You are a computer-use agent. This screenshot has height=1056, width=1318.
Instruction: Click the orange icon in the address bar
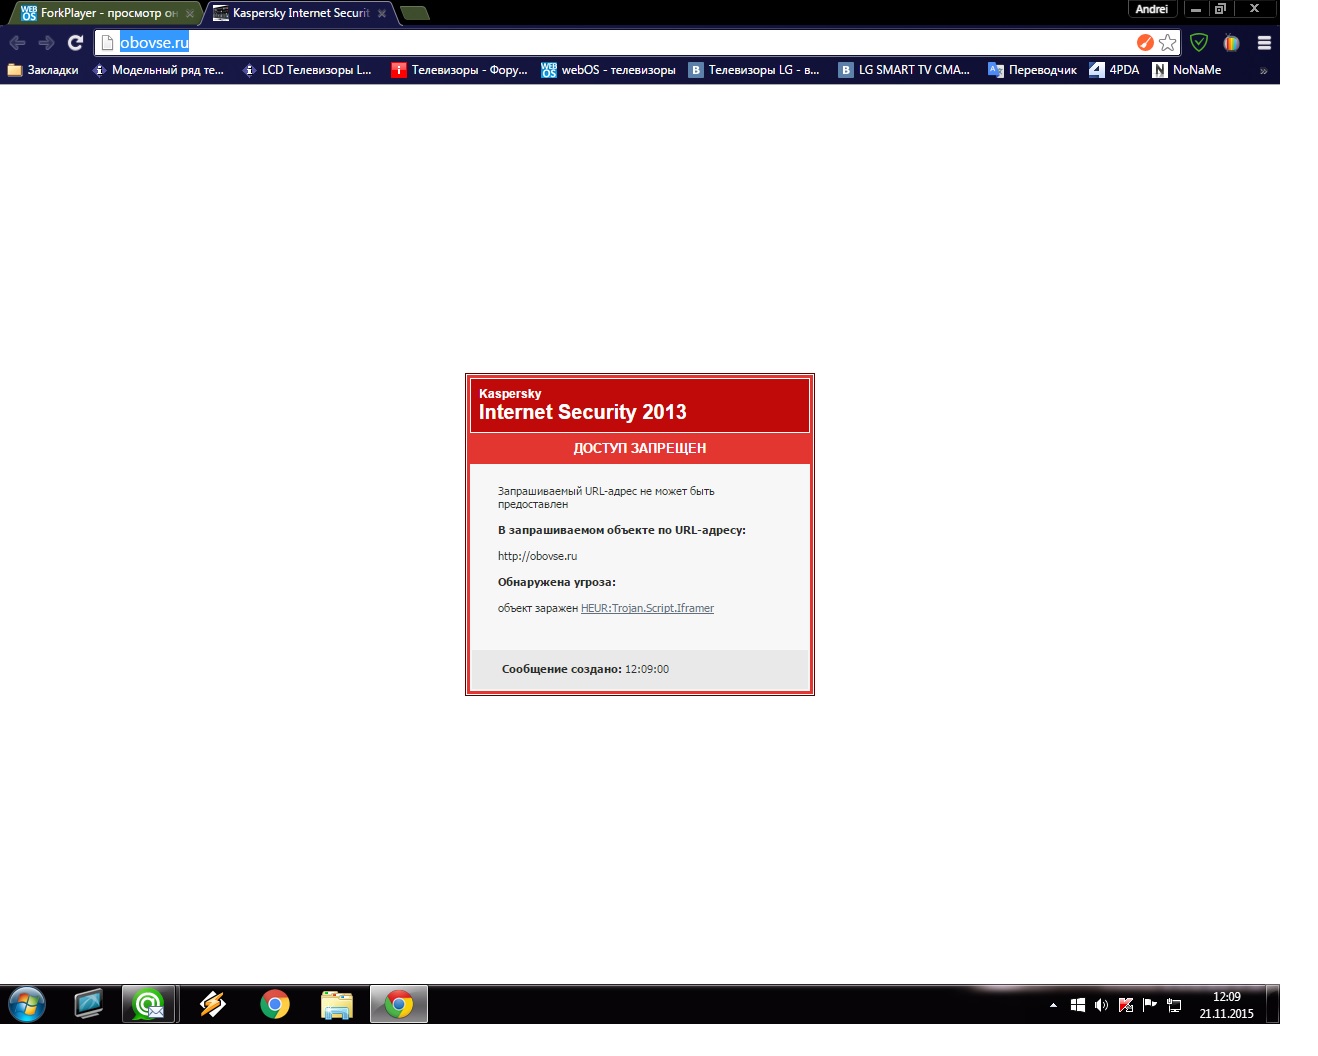(x=1145, y=42)
